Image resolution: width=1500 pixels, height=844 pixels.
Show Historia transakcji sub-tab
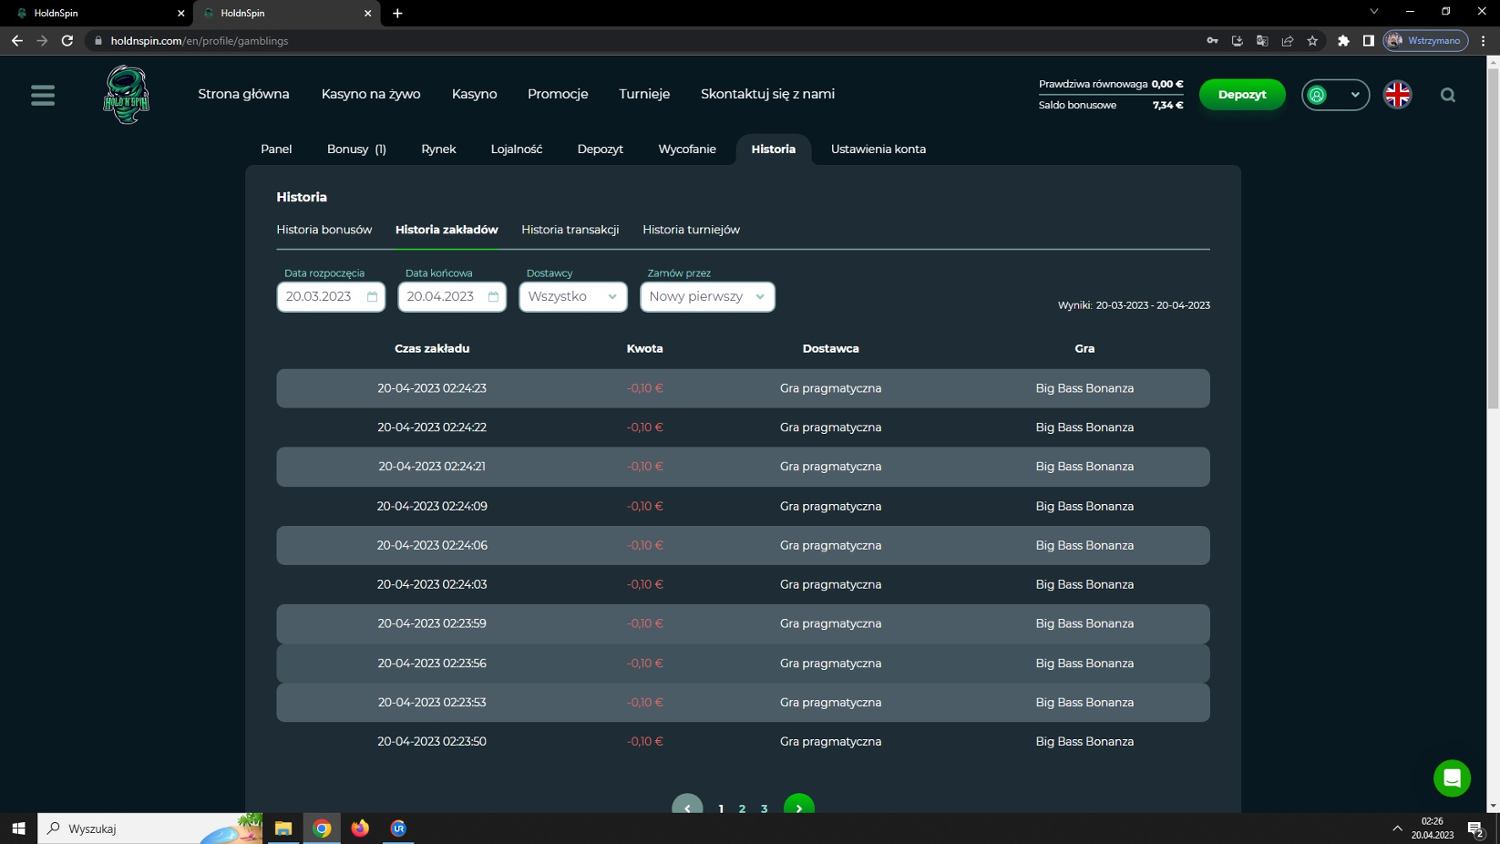(x=570, y=230)
